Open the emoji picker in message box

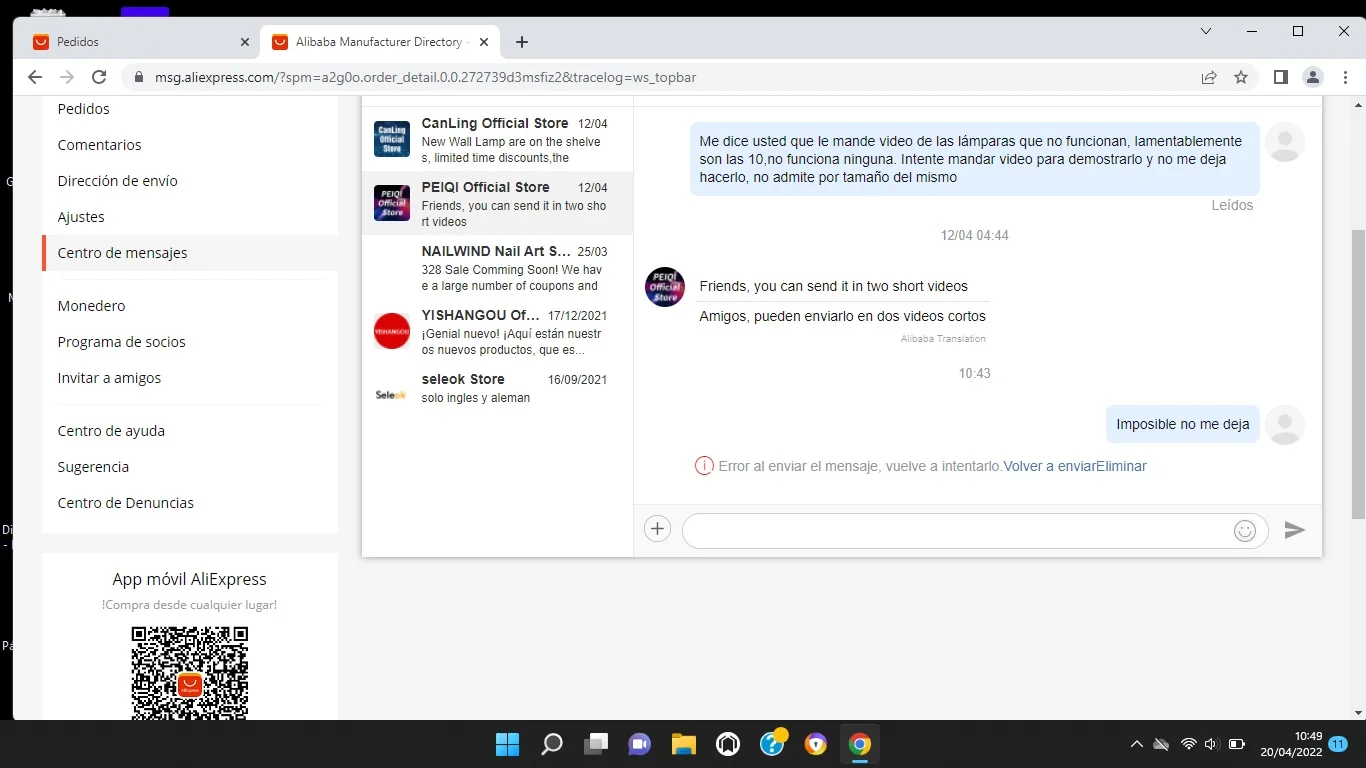[1244, 531]
